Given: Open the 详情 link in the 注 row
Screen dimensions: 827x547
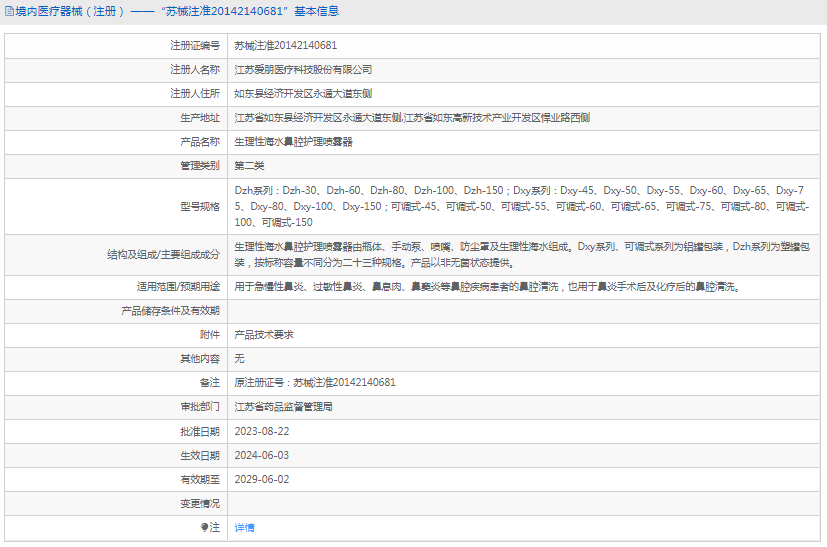Looking at the screenshot, I should [244, 527].
